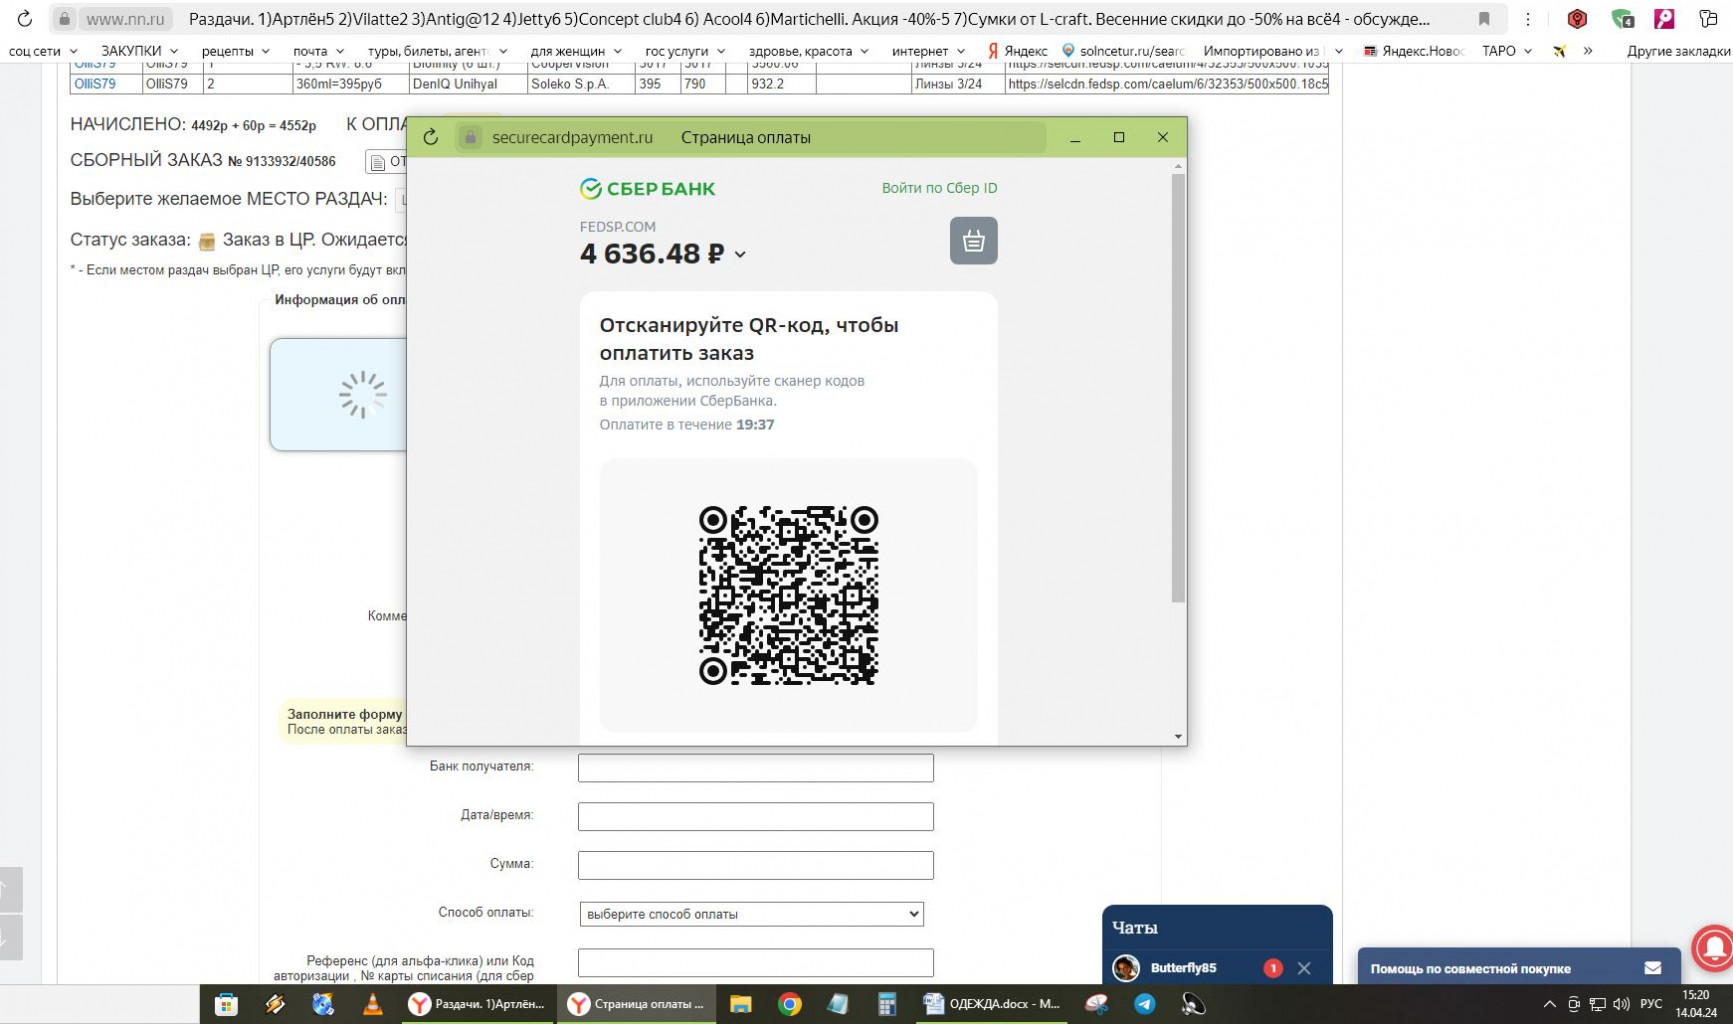Click the Дата/время input field
The image size is (1733, 1024).
point(755,816)
